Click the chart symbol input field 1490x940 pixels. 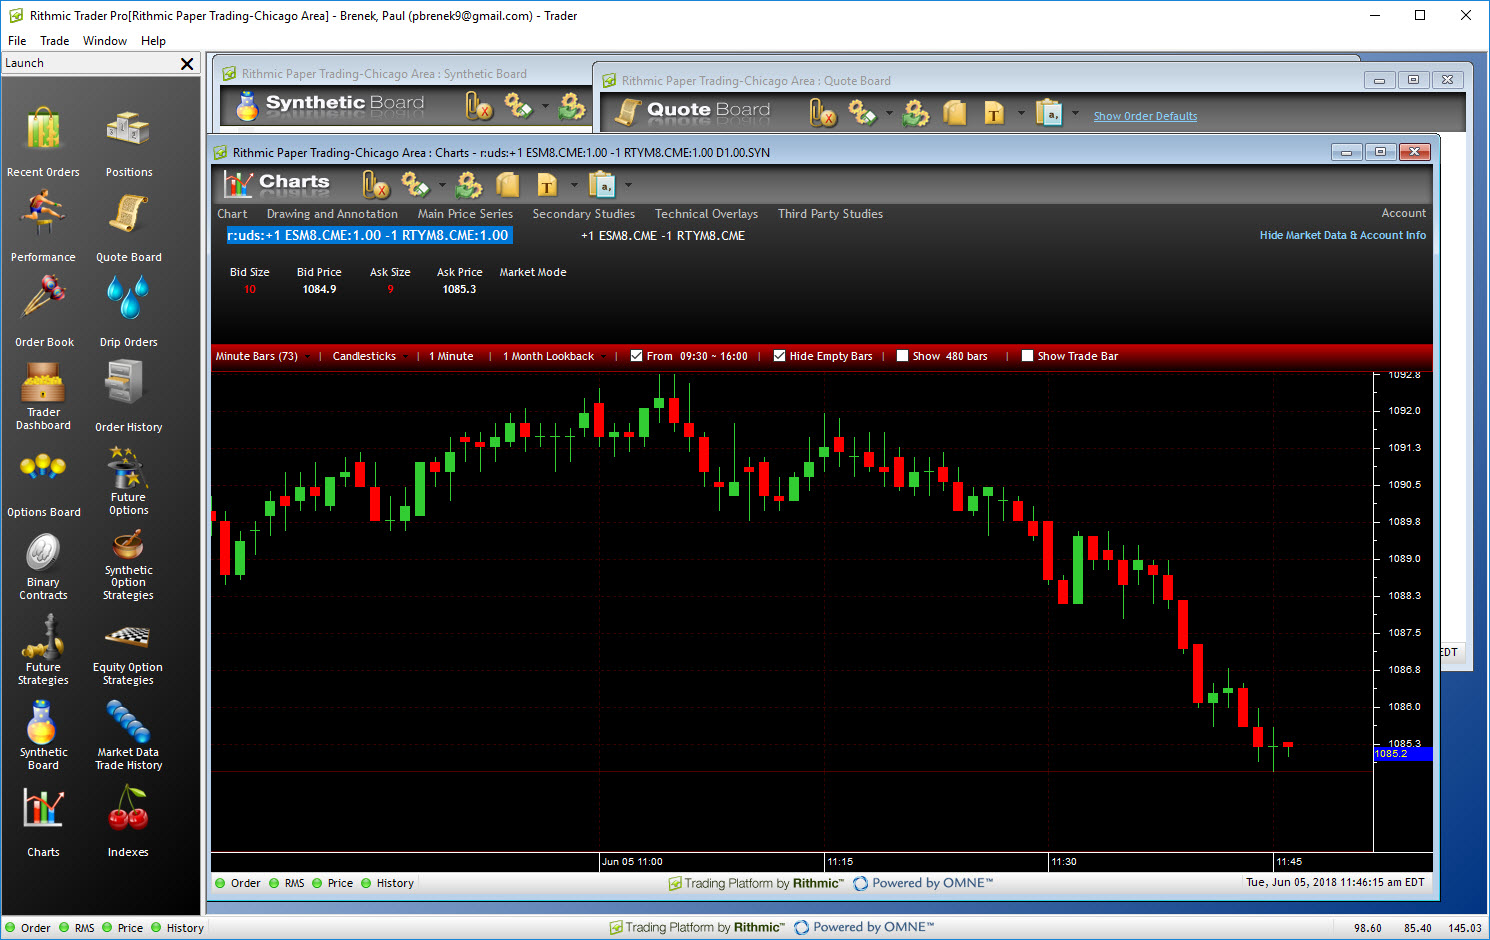coord(369,236)
